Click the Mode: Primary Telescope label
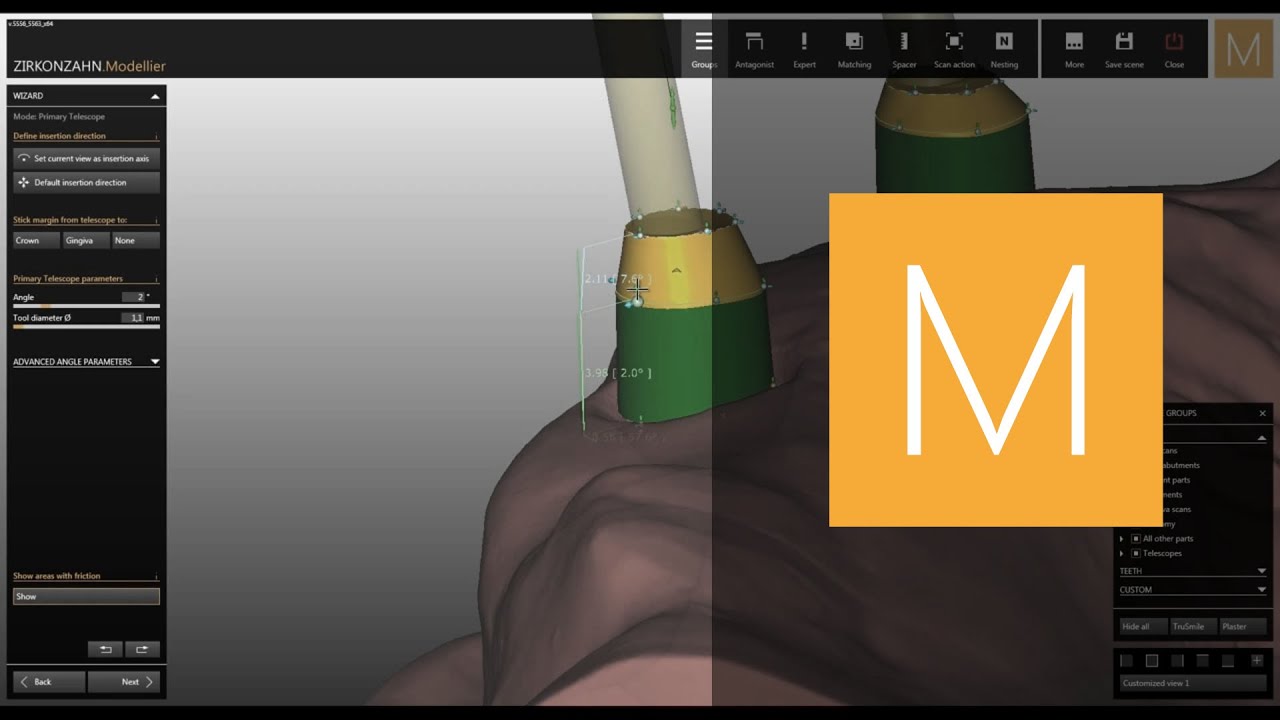 click(59, 117)
